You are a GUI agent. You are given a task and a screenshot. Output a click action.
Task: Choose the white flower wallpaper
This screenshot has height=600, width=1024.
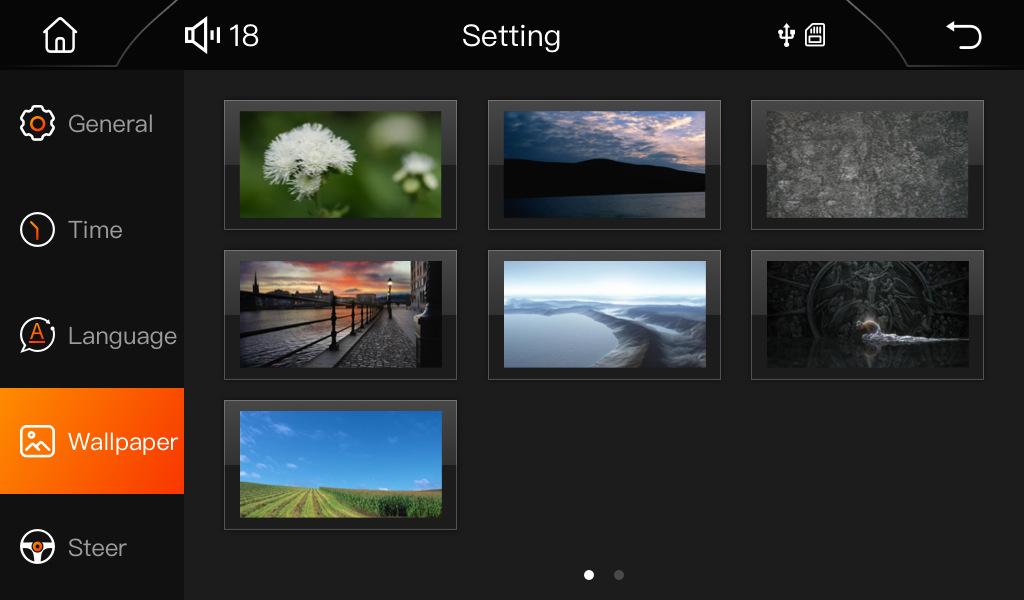(340, 165)
